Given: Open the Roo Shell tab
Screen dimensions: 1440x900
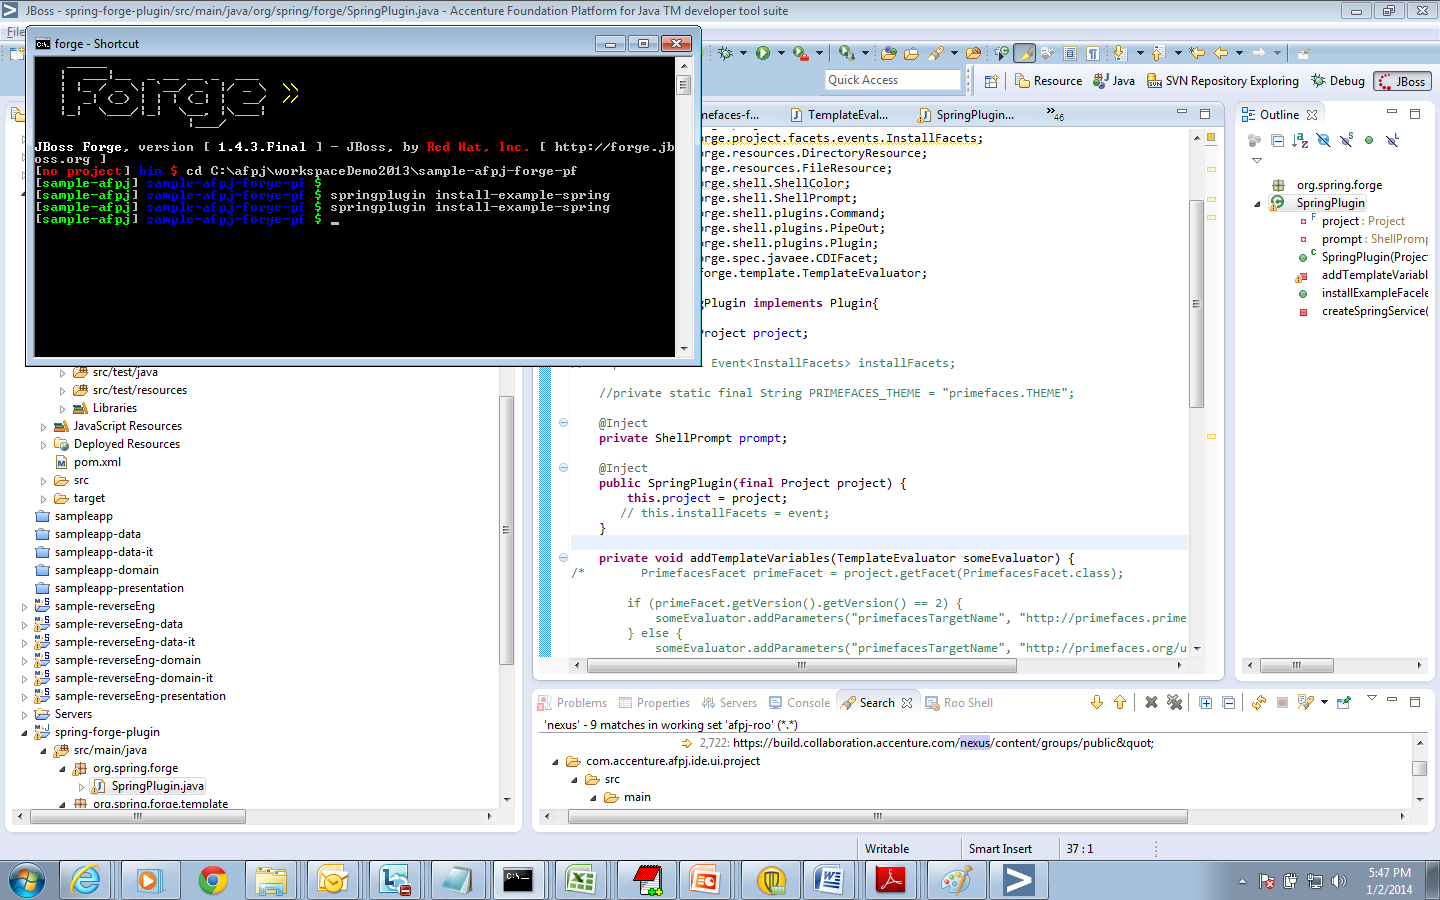Looking at the screenshot, I should [959, 703].
